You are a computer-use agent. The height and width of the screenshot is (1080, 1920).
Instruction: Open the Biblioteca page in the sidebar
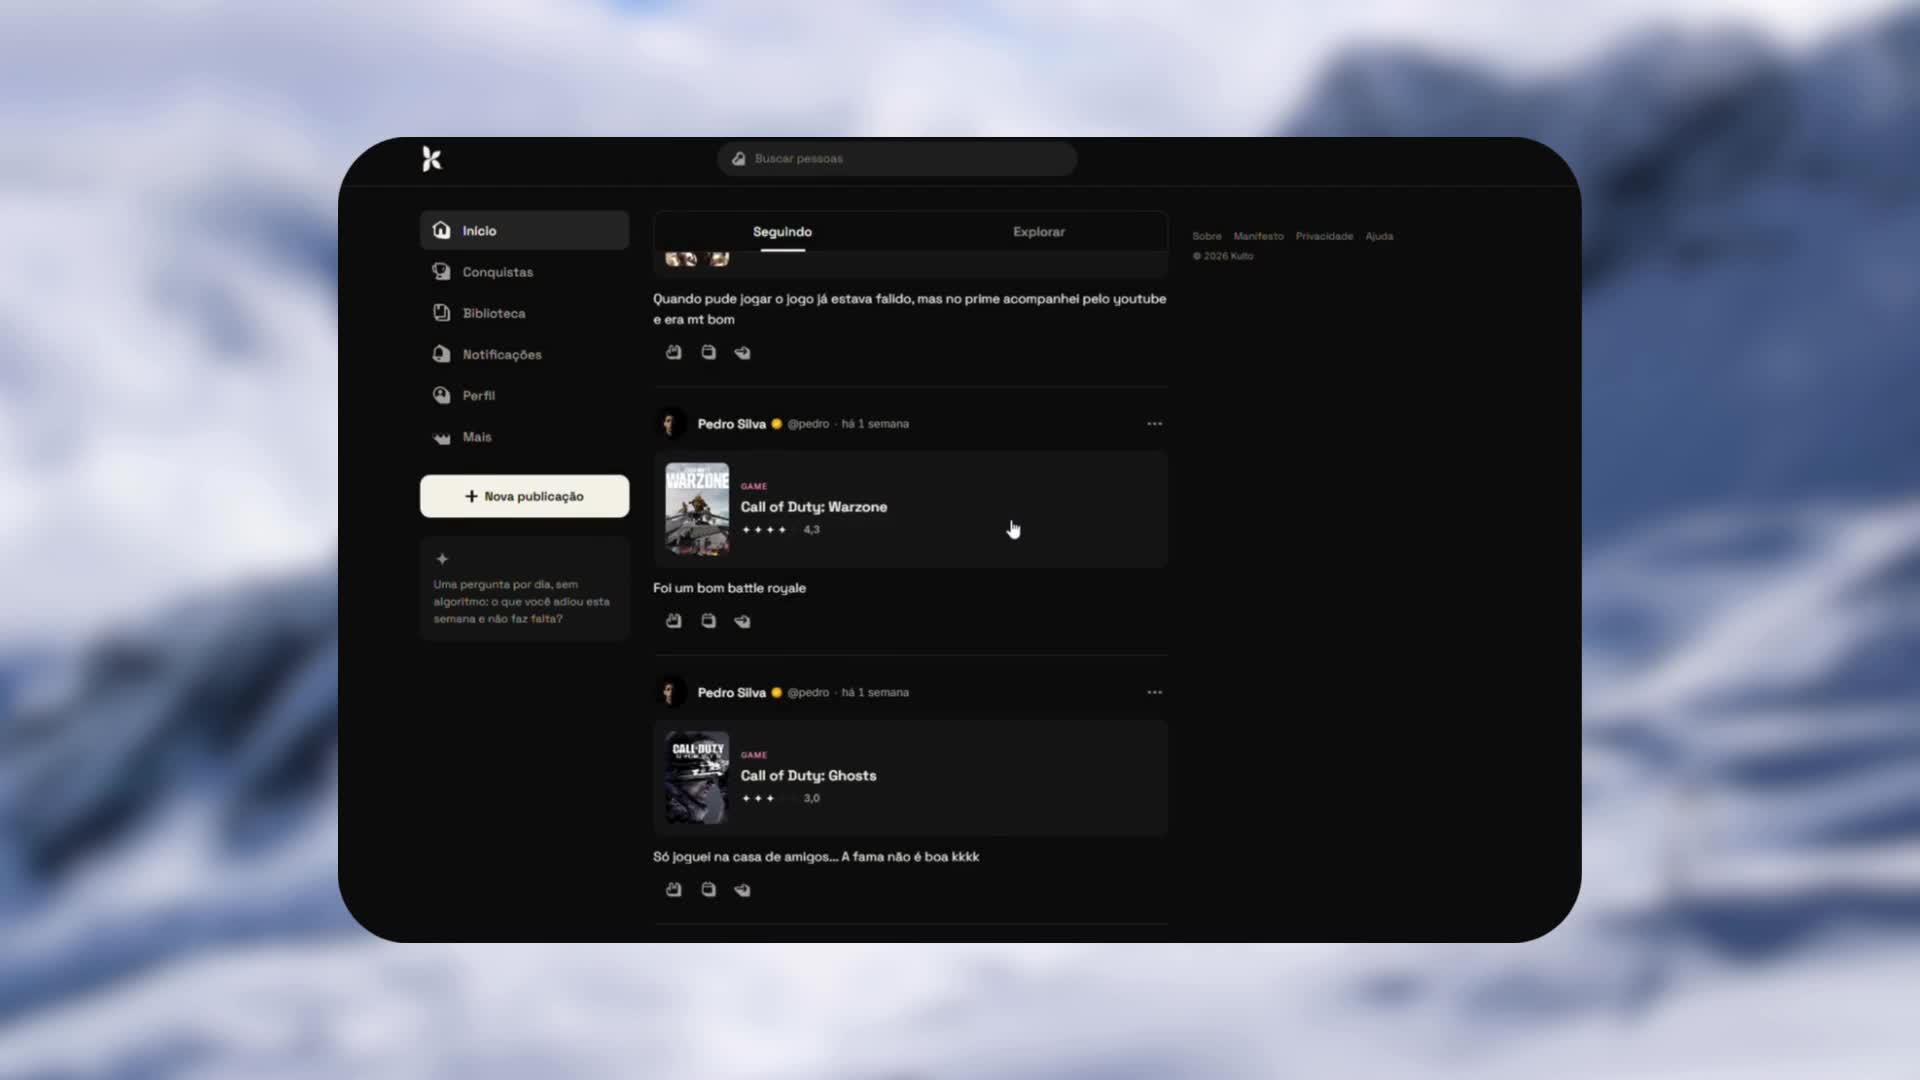pos(524,313)
